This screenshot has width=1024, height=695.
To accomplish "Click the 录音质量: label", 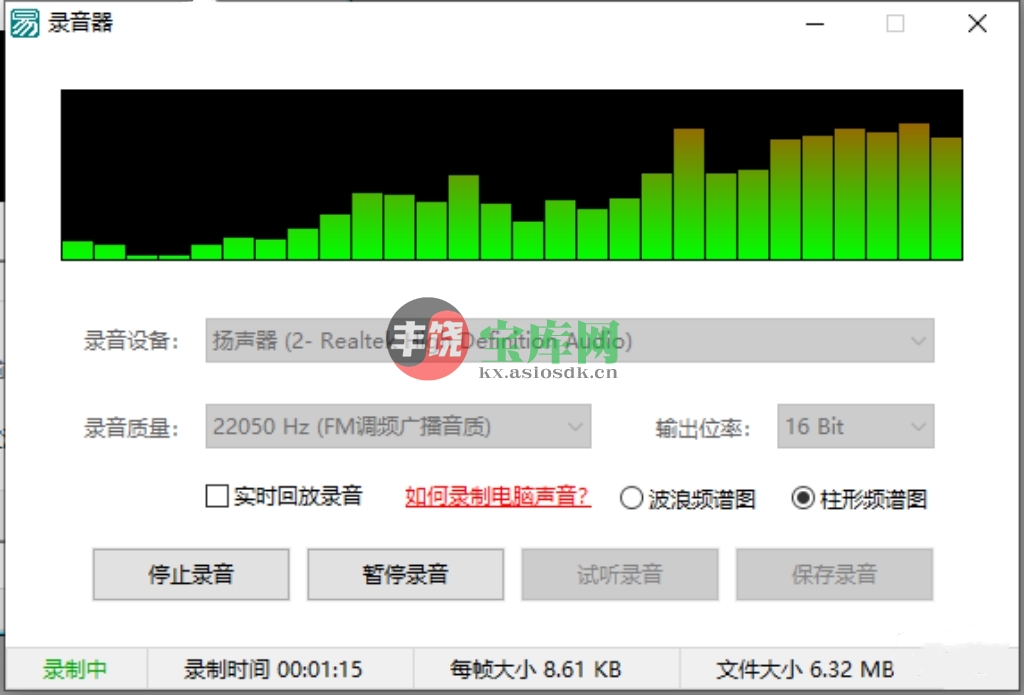I will coord(131,428).
